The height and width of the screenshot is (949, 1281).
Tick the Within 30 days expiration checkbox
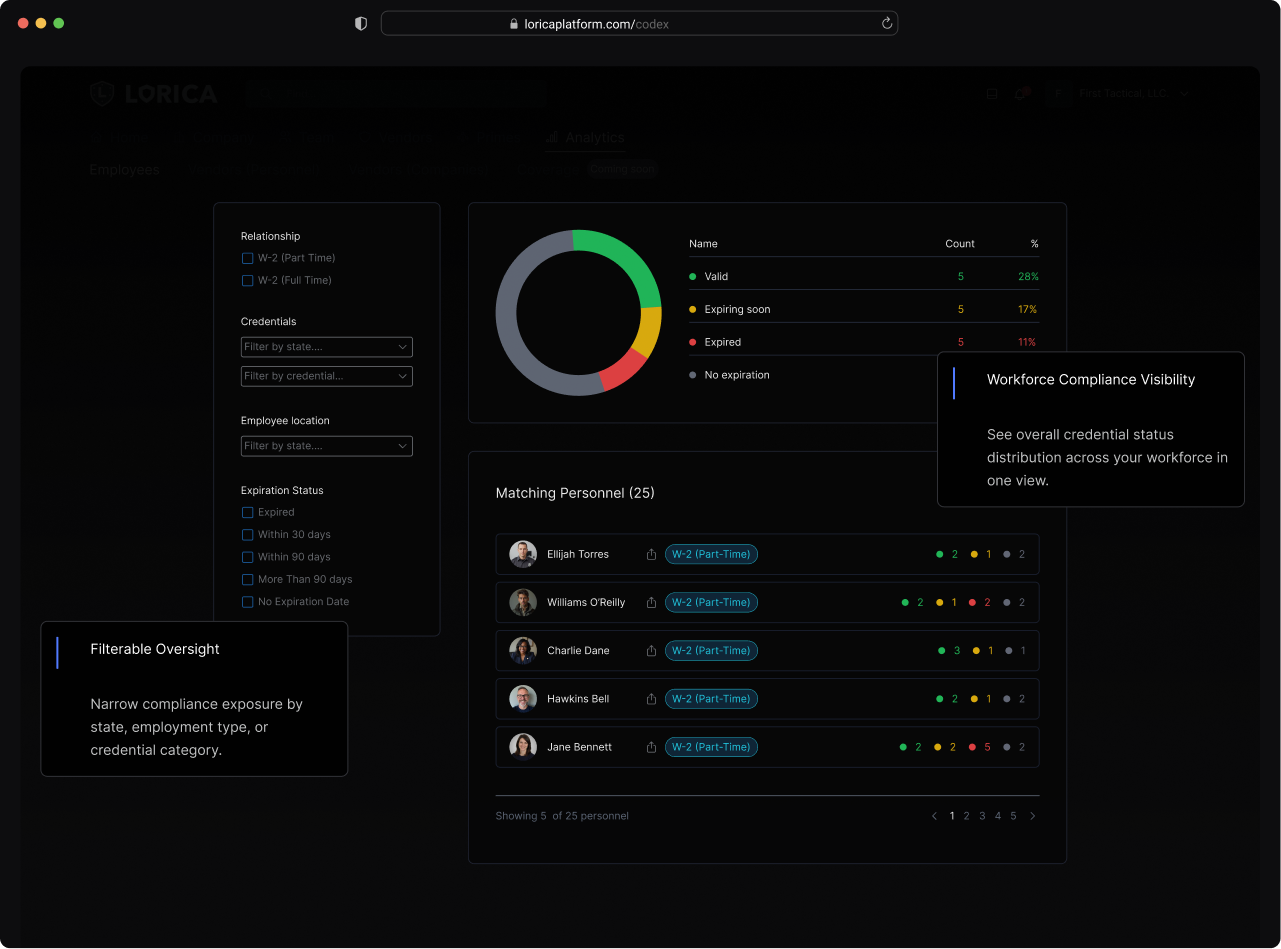(248, 535)
